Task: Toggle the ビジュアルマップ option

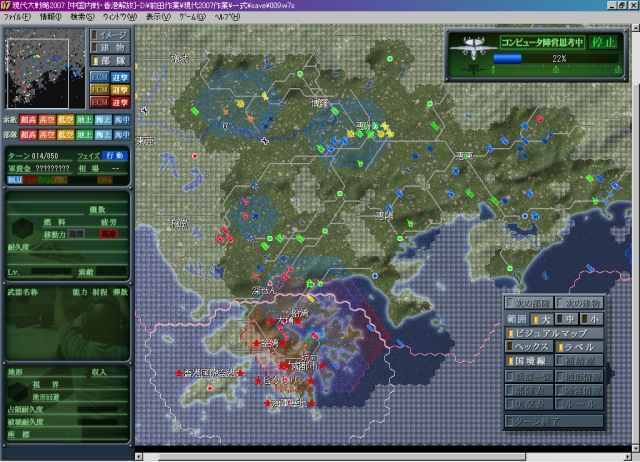Action: (554, 333)
